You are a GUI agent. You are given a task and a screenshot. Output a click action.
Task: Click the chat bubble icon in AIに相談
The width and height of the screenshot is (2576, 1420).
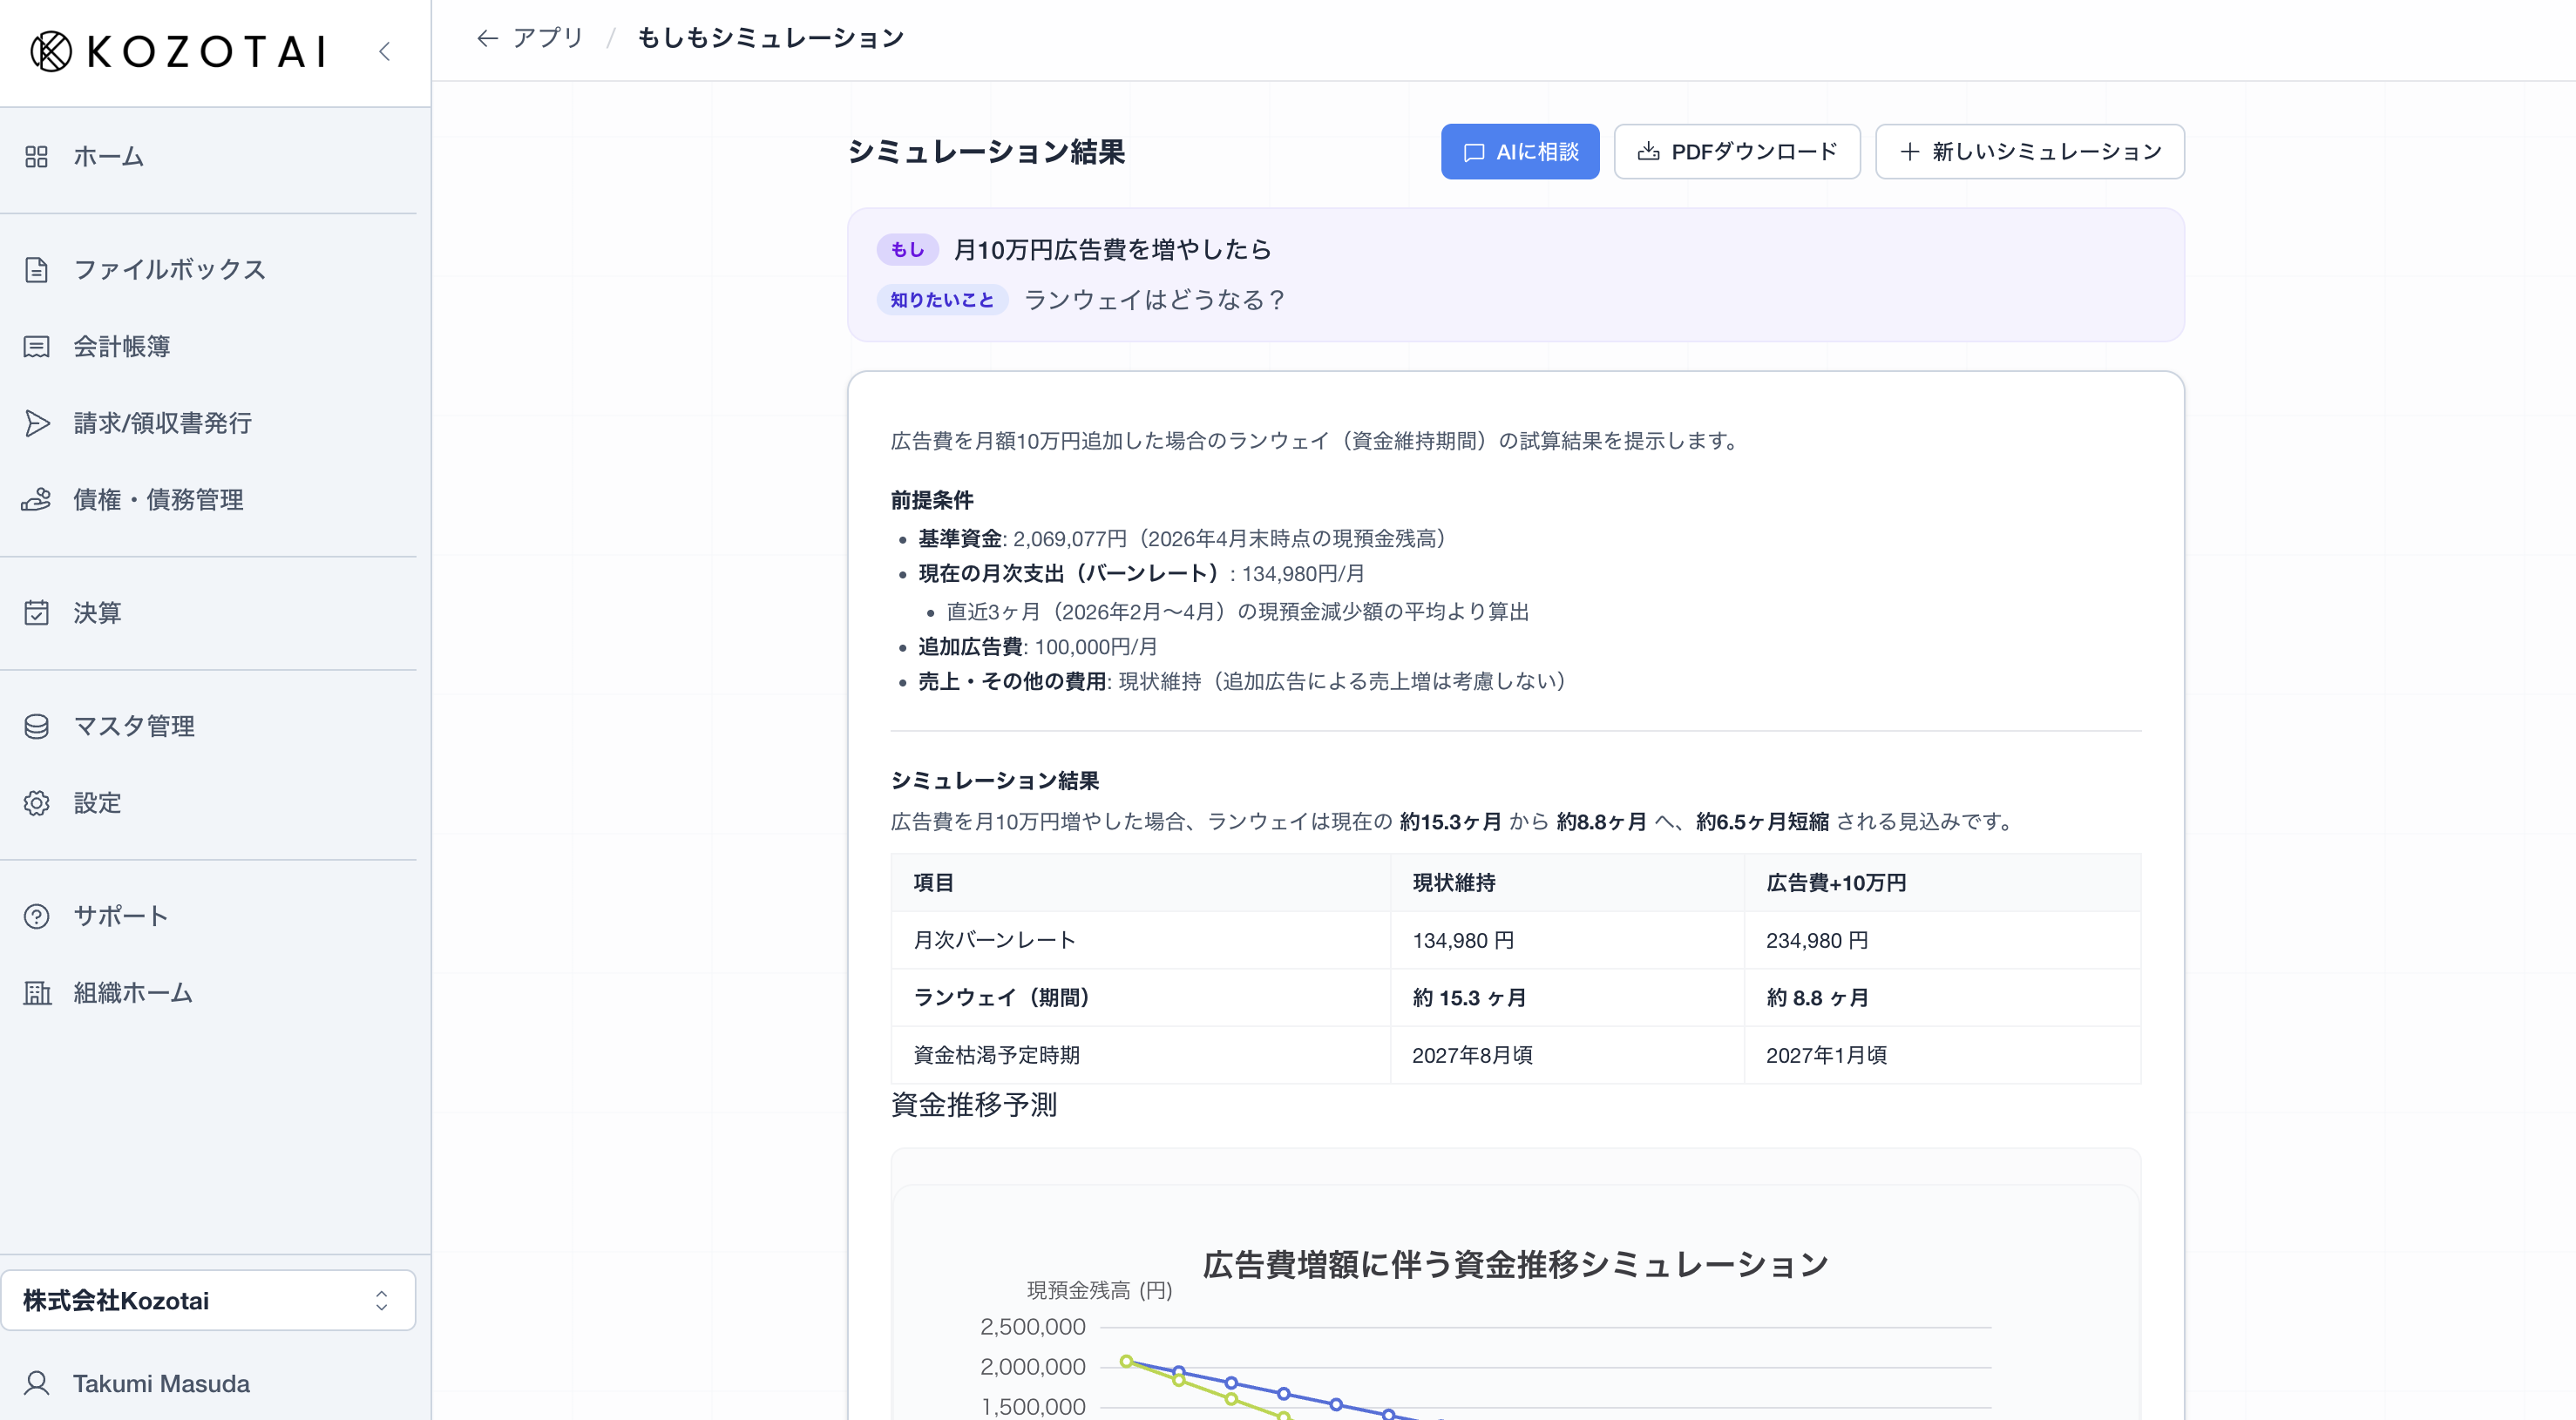tap(1474, 153)
